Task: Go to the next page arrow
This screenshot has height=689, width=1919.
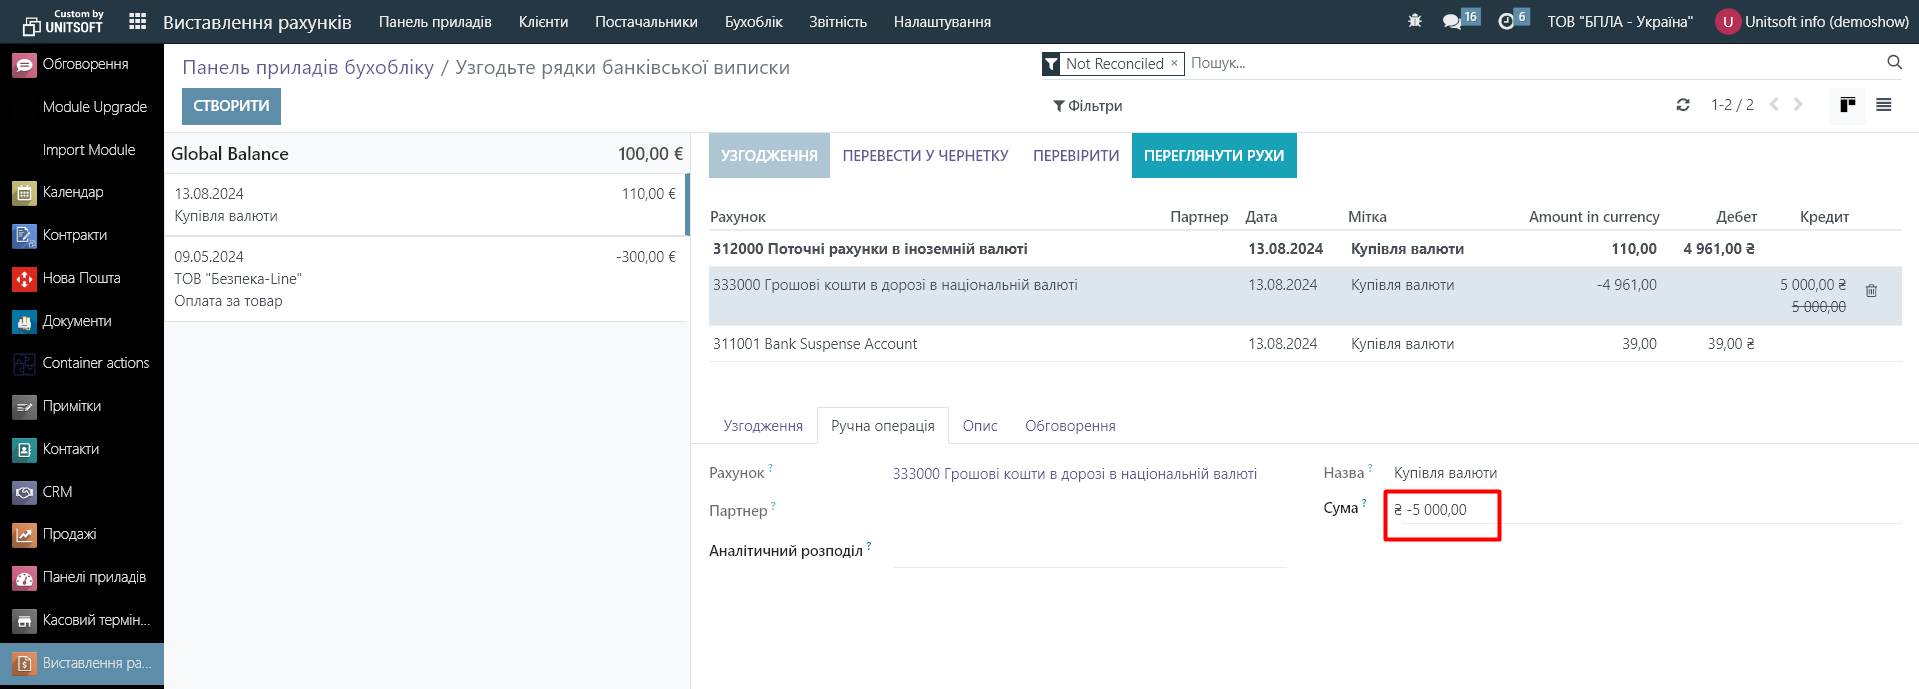Action: click(x=1798, y=104)
